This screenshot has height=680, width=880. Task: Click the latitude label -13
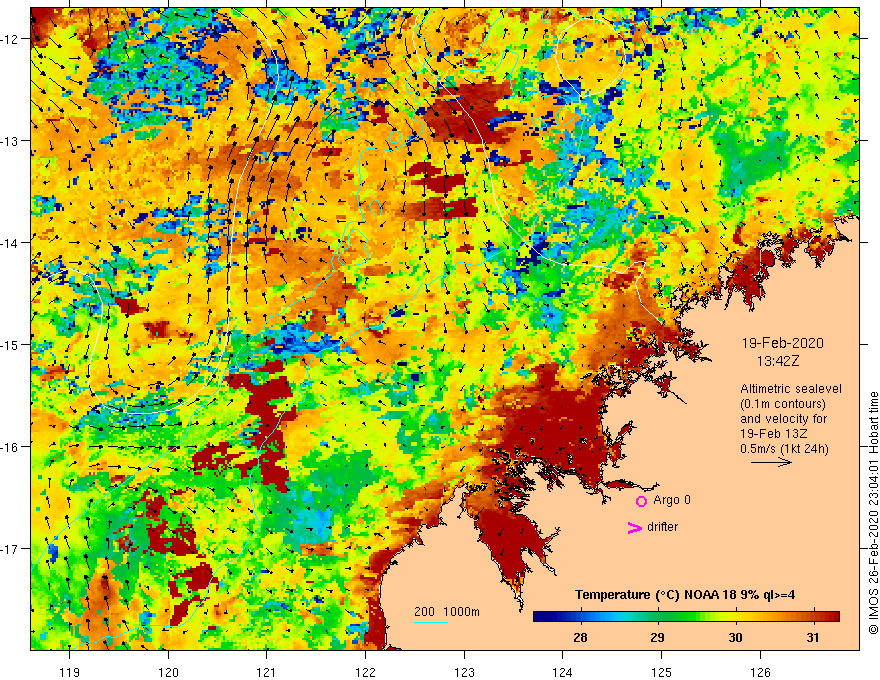point(10,141)
